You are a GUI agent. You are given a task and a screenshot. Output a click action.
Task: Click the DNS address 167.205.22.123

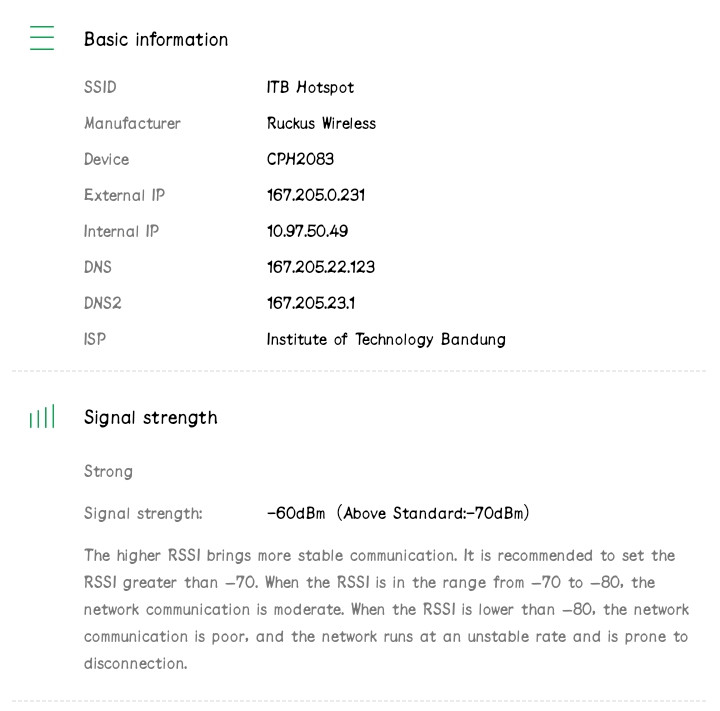[x=320, y=268]
